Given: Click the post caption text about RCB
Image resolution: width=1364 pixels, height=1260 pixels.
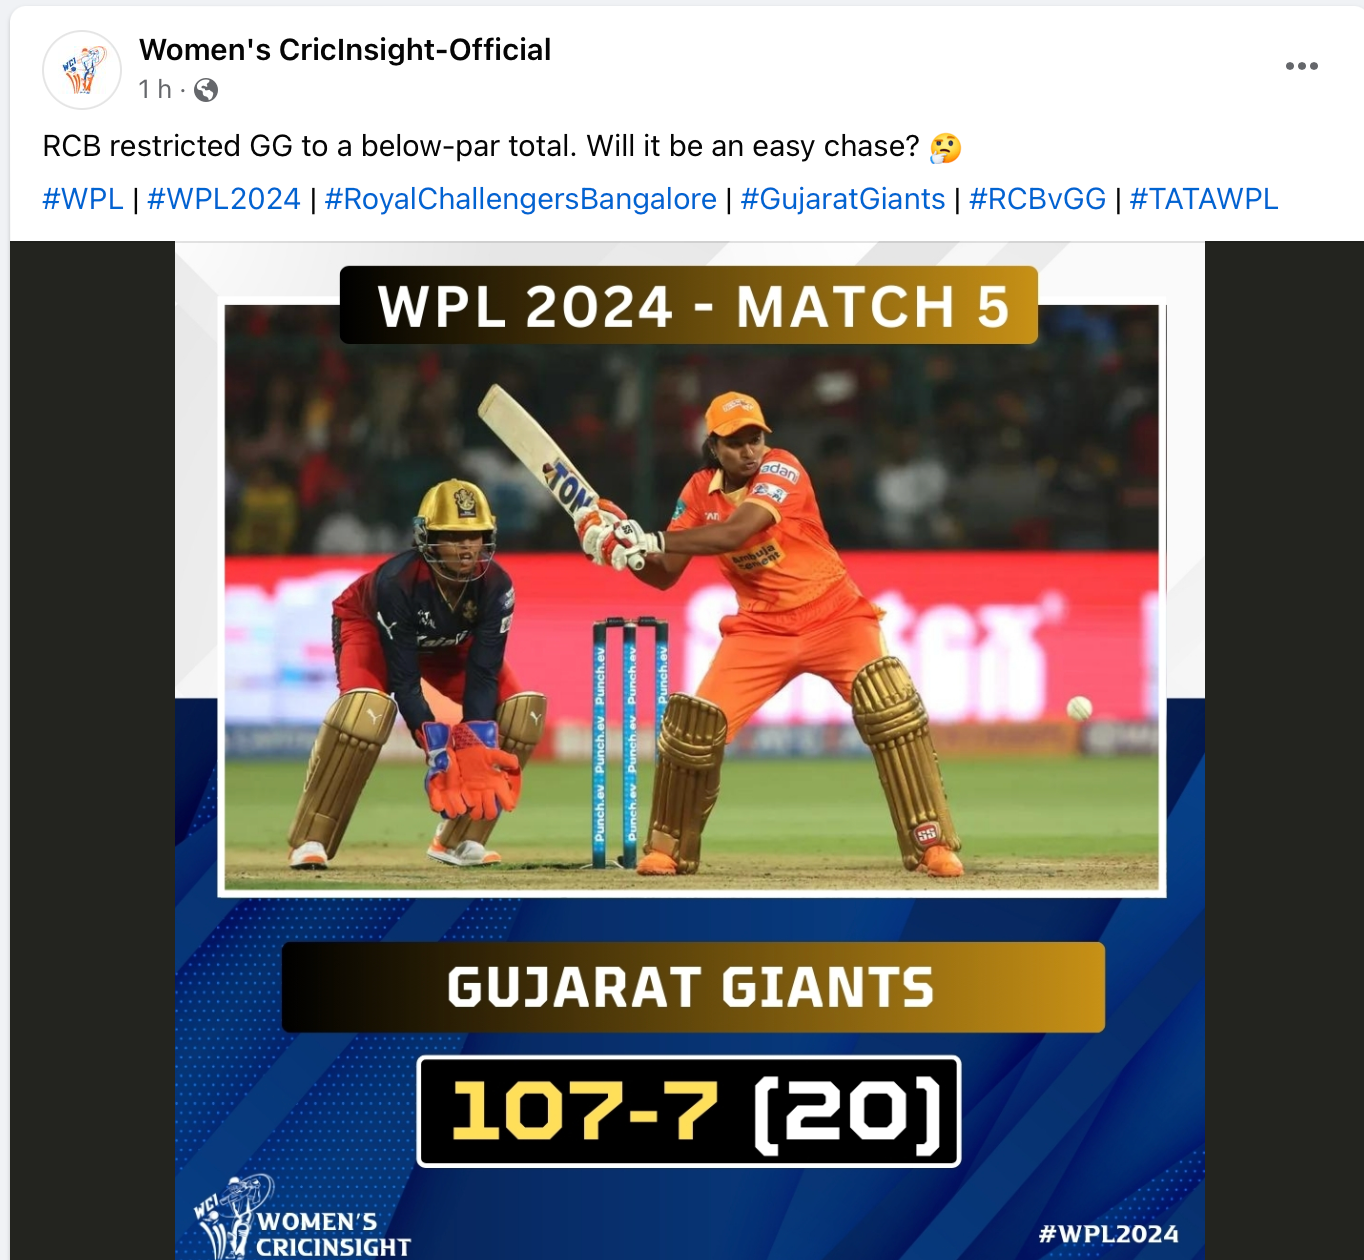Looking at the screenshot, I should (481, 147).
